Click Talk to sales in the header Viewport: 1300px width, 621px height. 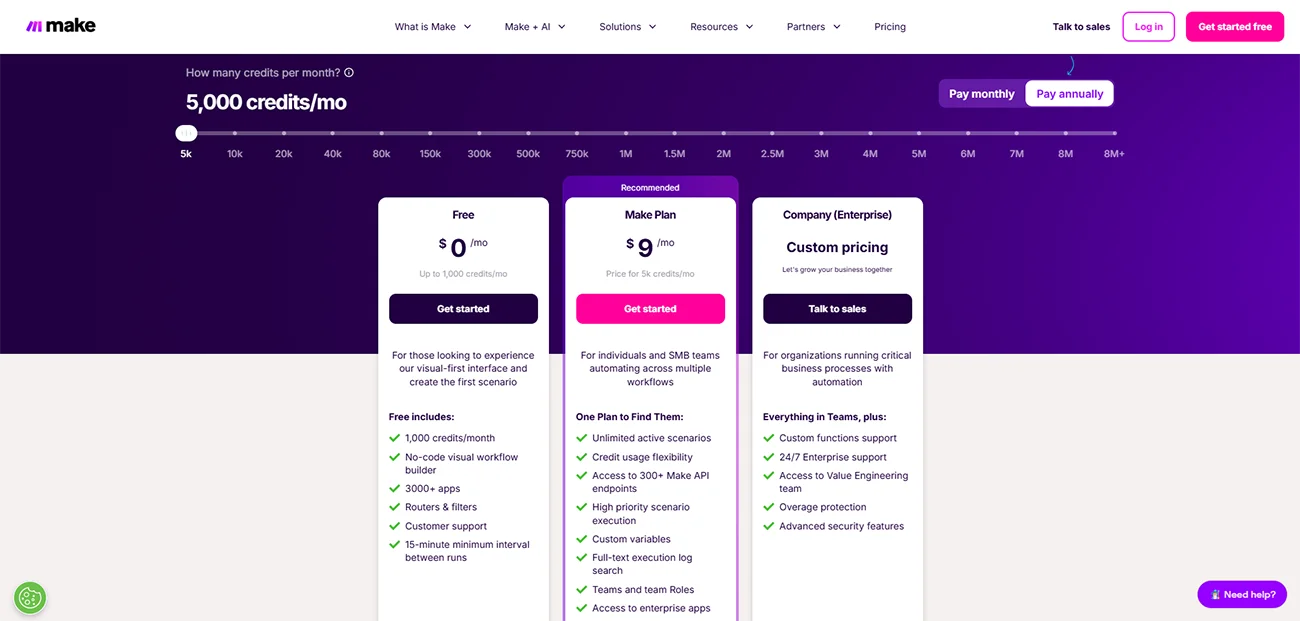(x=1081, y=27)
